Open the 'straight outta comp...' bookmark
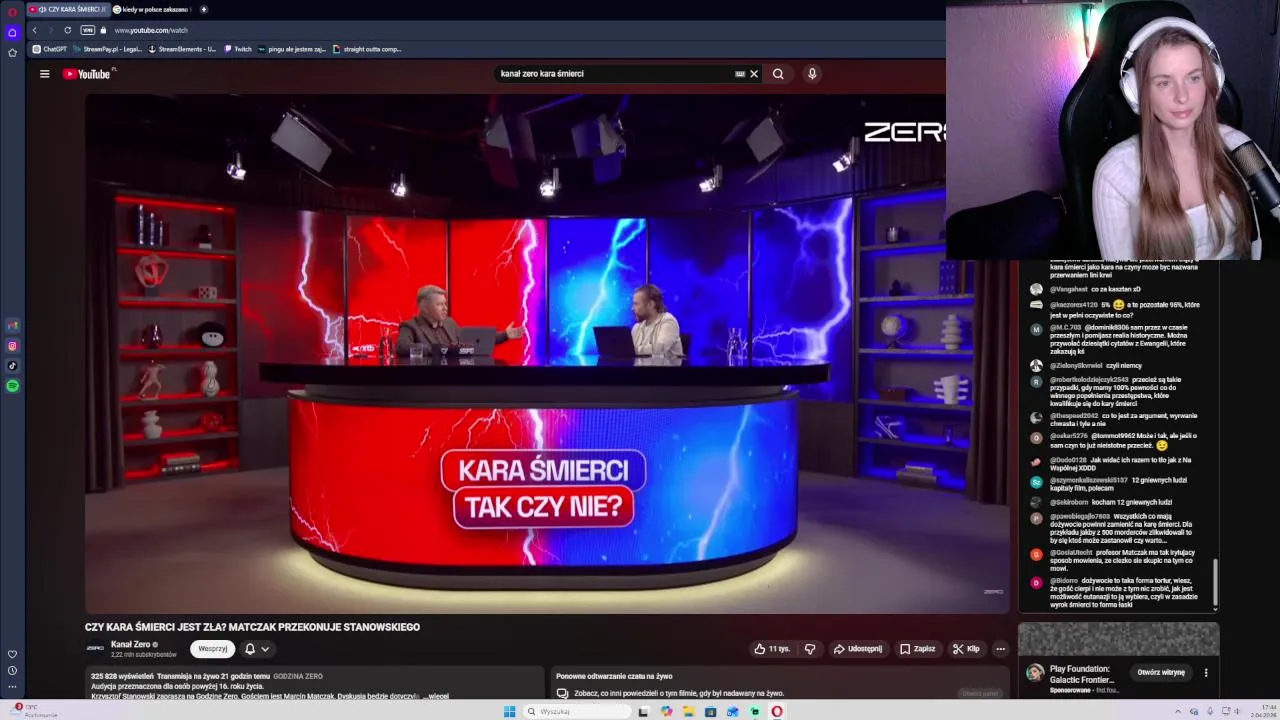The width and height of the screenshot is (1280, 720). click(367, 49)
